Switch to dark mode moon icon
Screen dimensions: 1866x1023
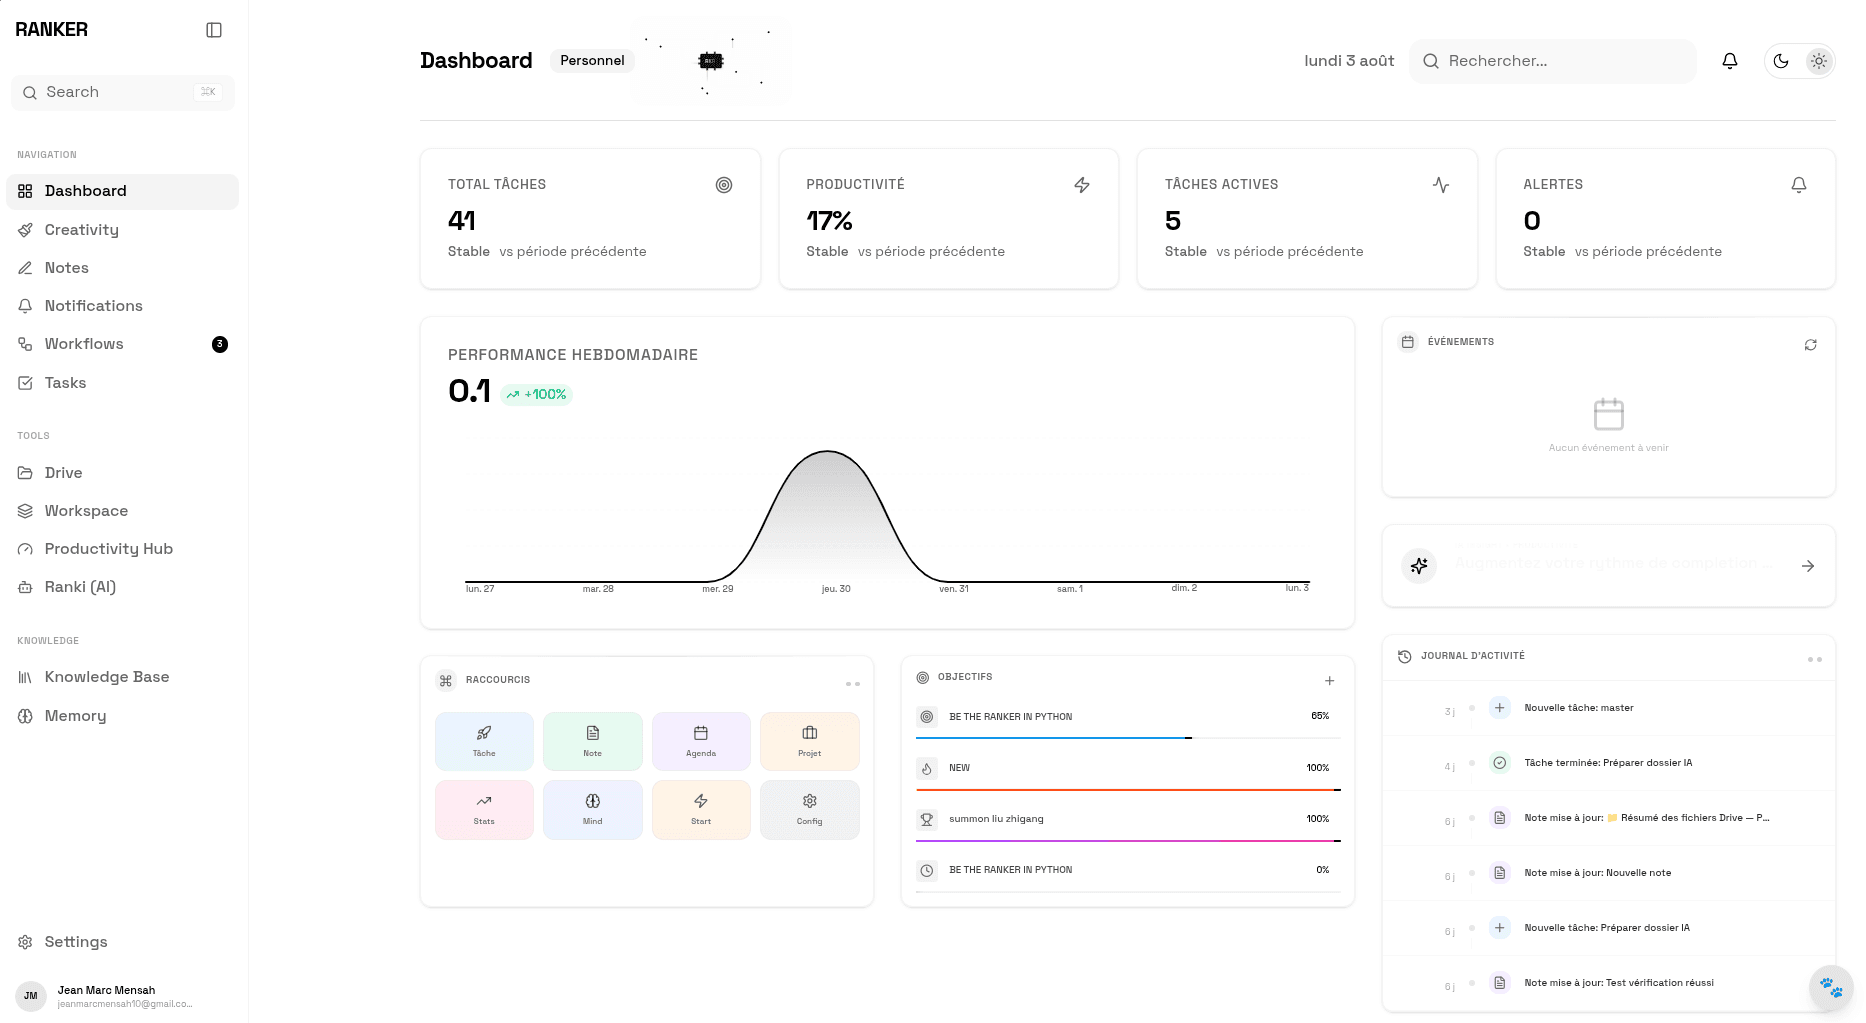(1781, 61)
